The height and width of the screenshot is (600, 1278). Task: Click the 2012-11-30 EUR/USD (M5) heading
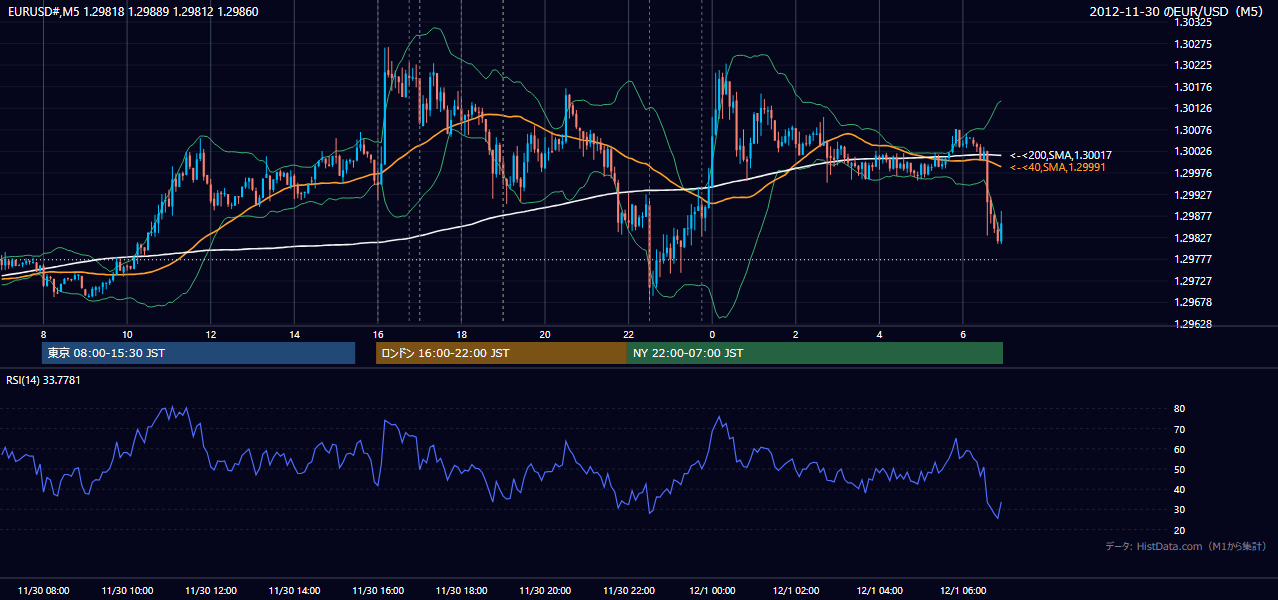(x=1177, y=11)
